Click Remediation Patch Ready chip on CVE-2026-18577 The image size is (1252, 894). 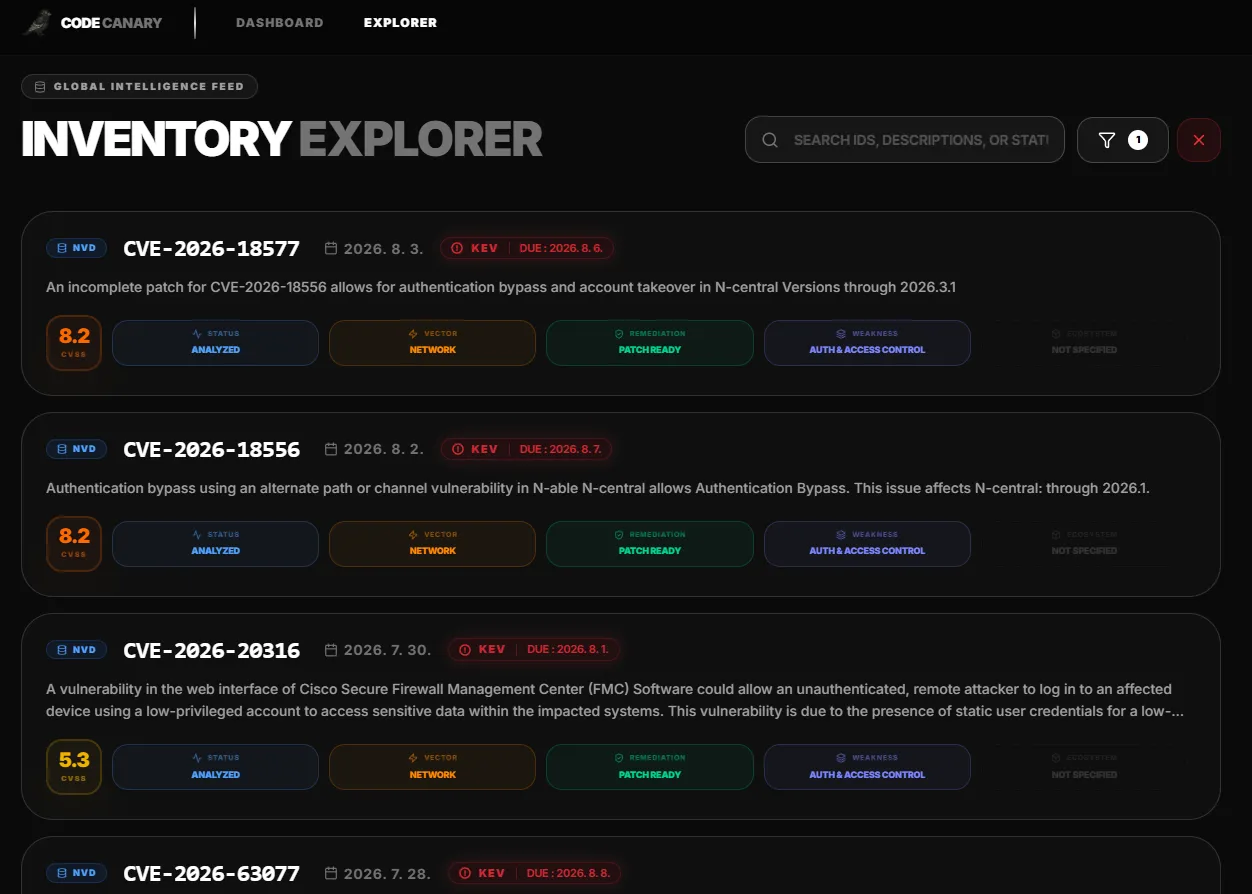coord(649,343)
